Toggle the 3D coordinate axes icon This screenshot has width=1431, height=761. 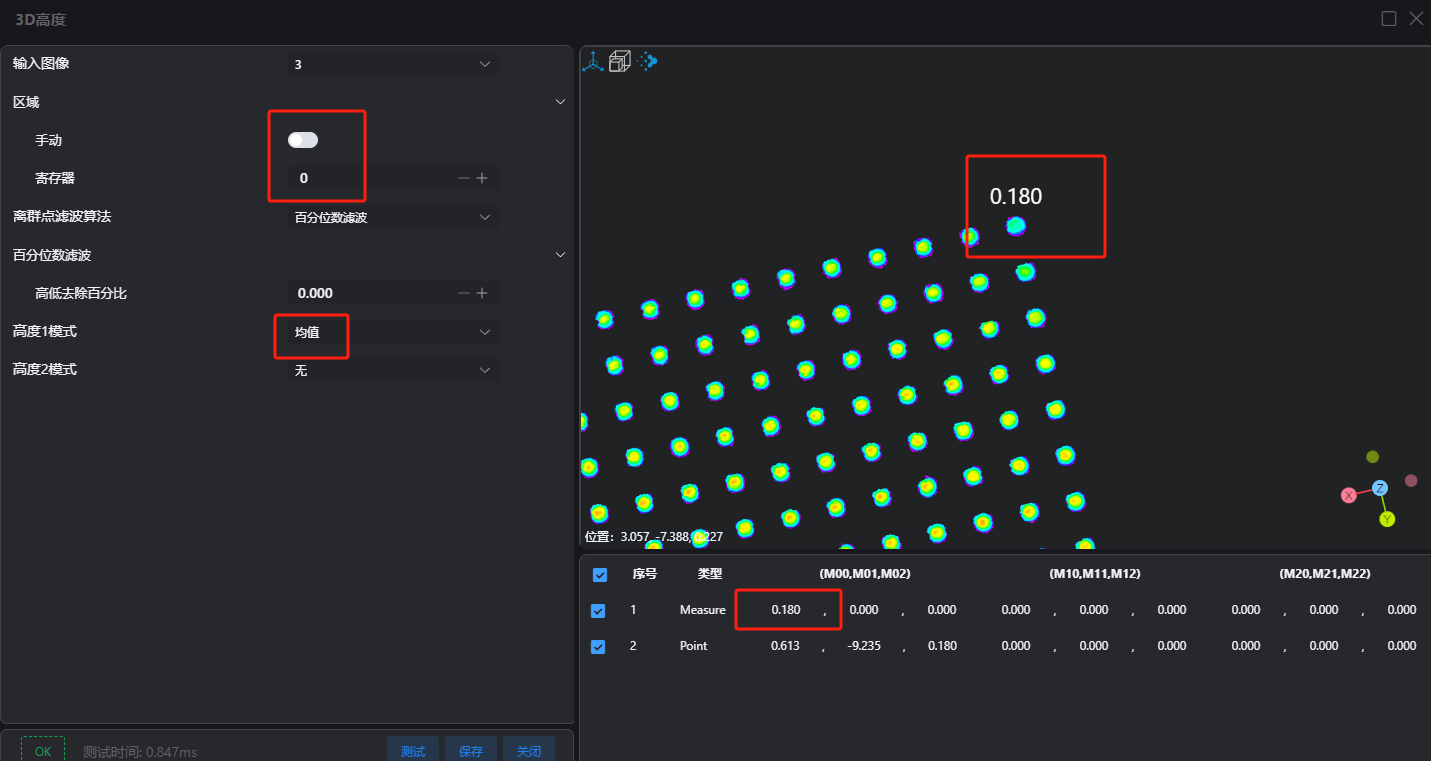593,62
